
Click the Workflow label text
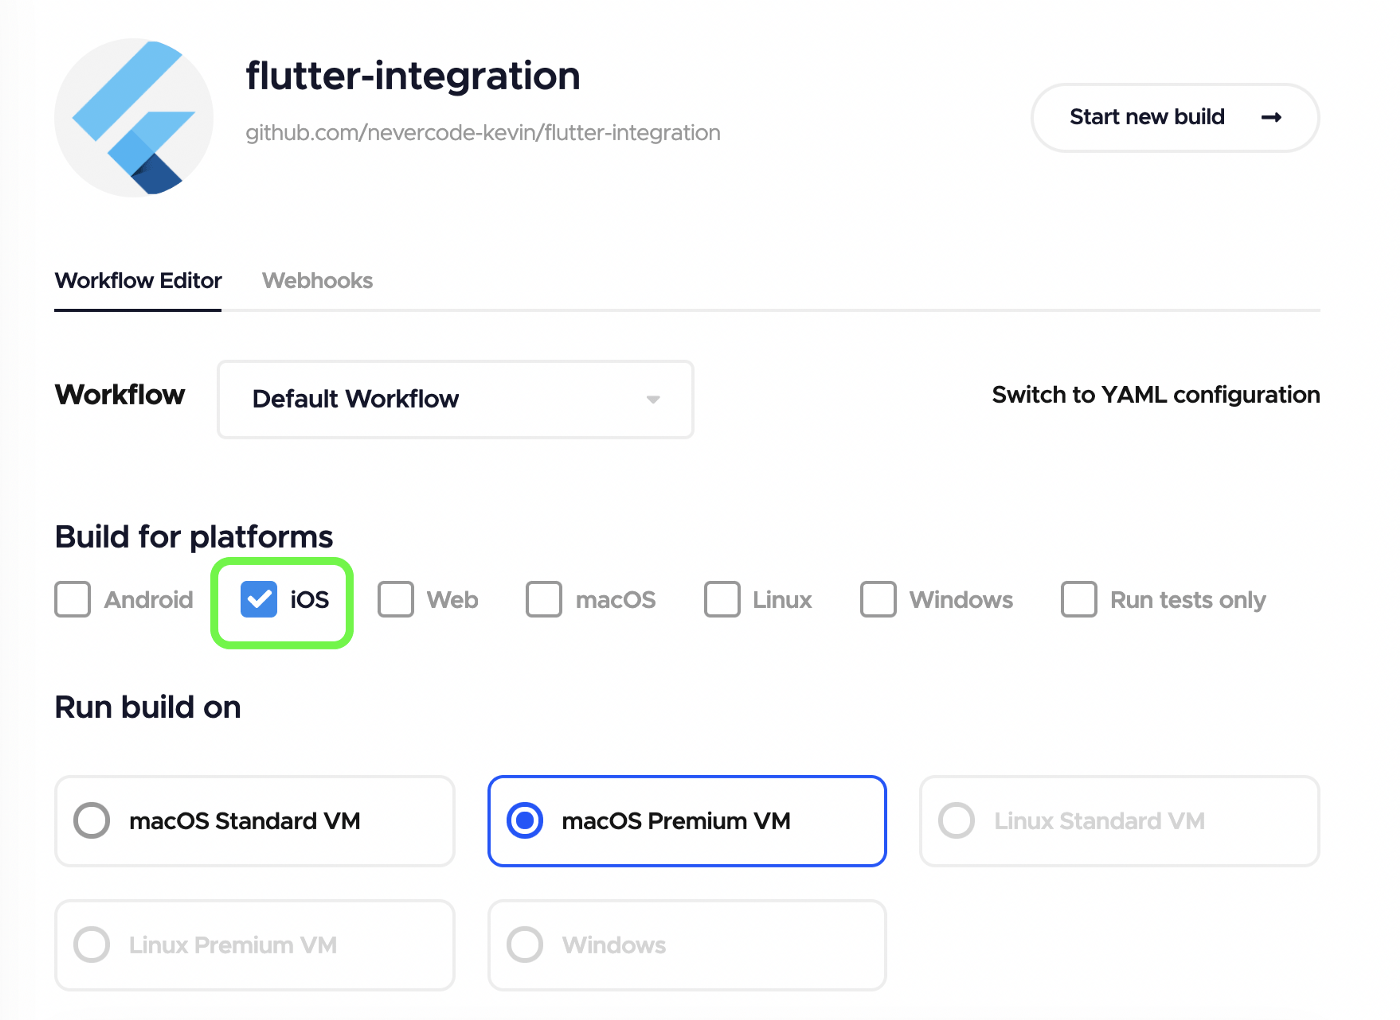[120, 395]
